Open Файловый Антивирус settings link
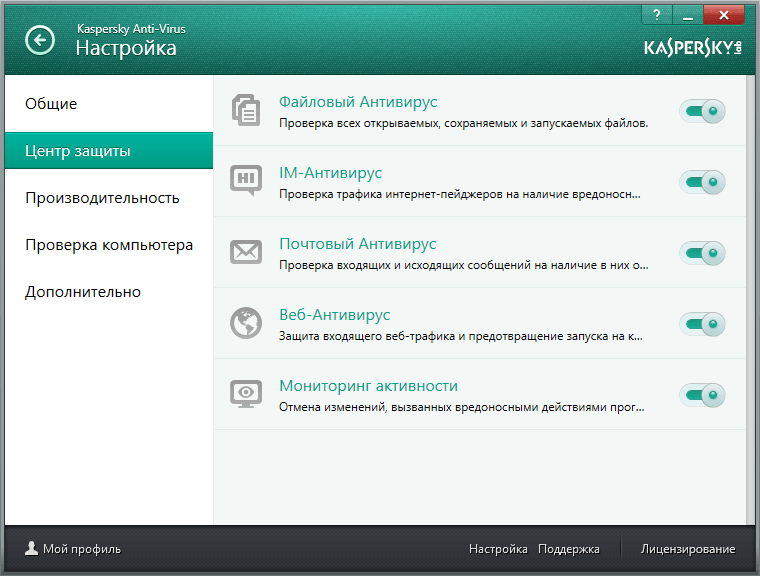The width and height of the screenshot is (760, 576). (x=358, y=102)
